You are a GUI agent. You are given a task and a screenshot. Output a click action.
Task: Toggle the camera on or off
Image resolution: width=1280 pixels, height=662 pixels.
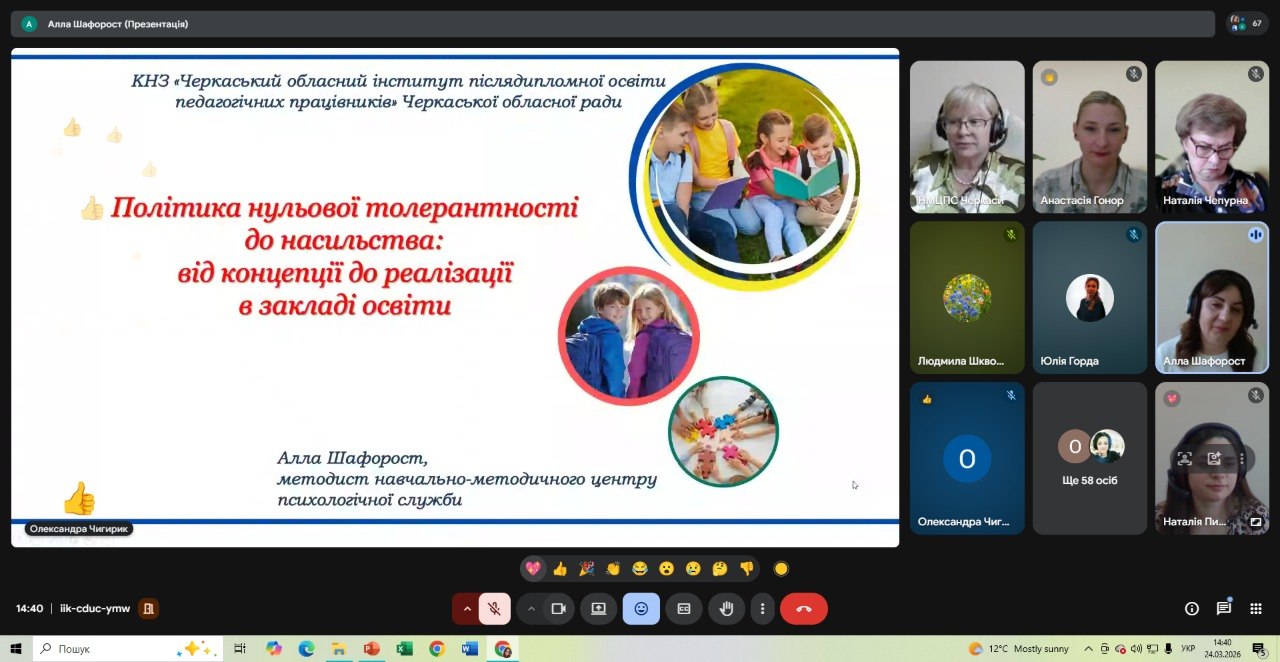click(559, 608)
